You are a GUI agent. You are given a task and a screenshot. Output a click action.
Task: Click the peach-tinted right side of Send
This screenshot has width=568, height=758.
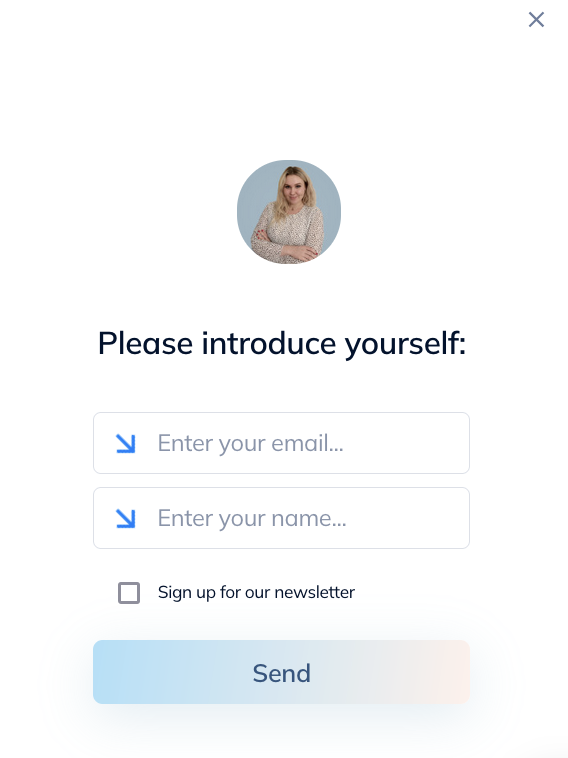430,672
